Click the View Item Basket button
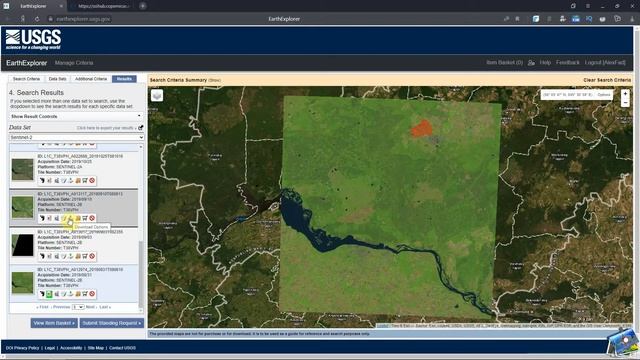Viewport: 640px width, 360px height. (54, 323)
